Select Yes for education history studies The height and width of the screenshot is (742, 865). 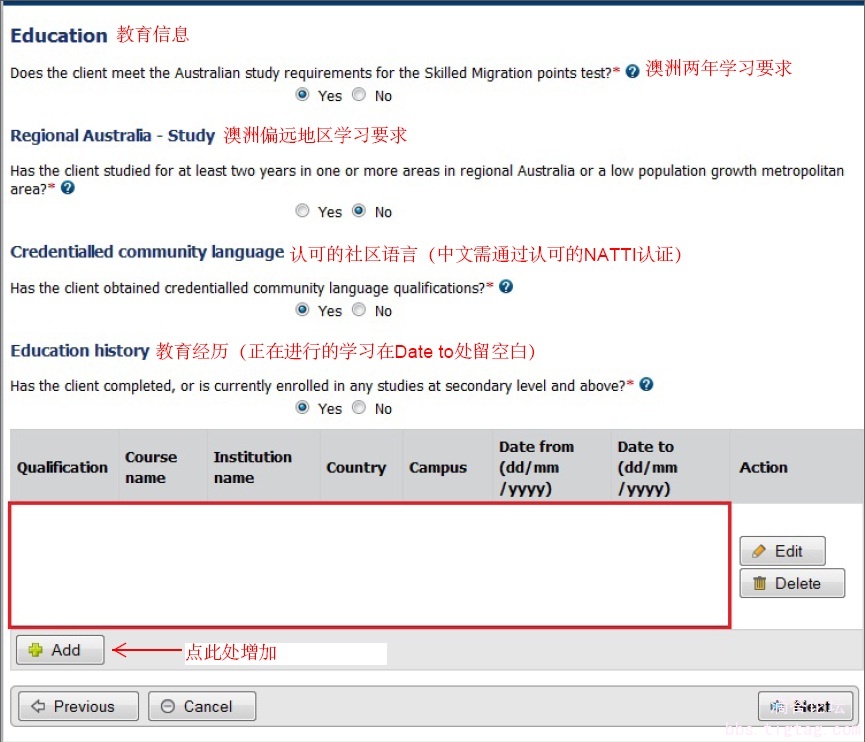tap(303, 408)
